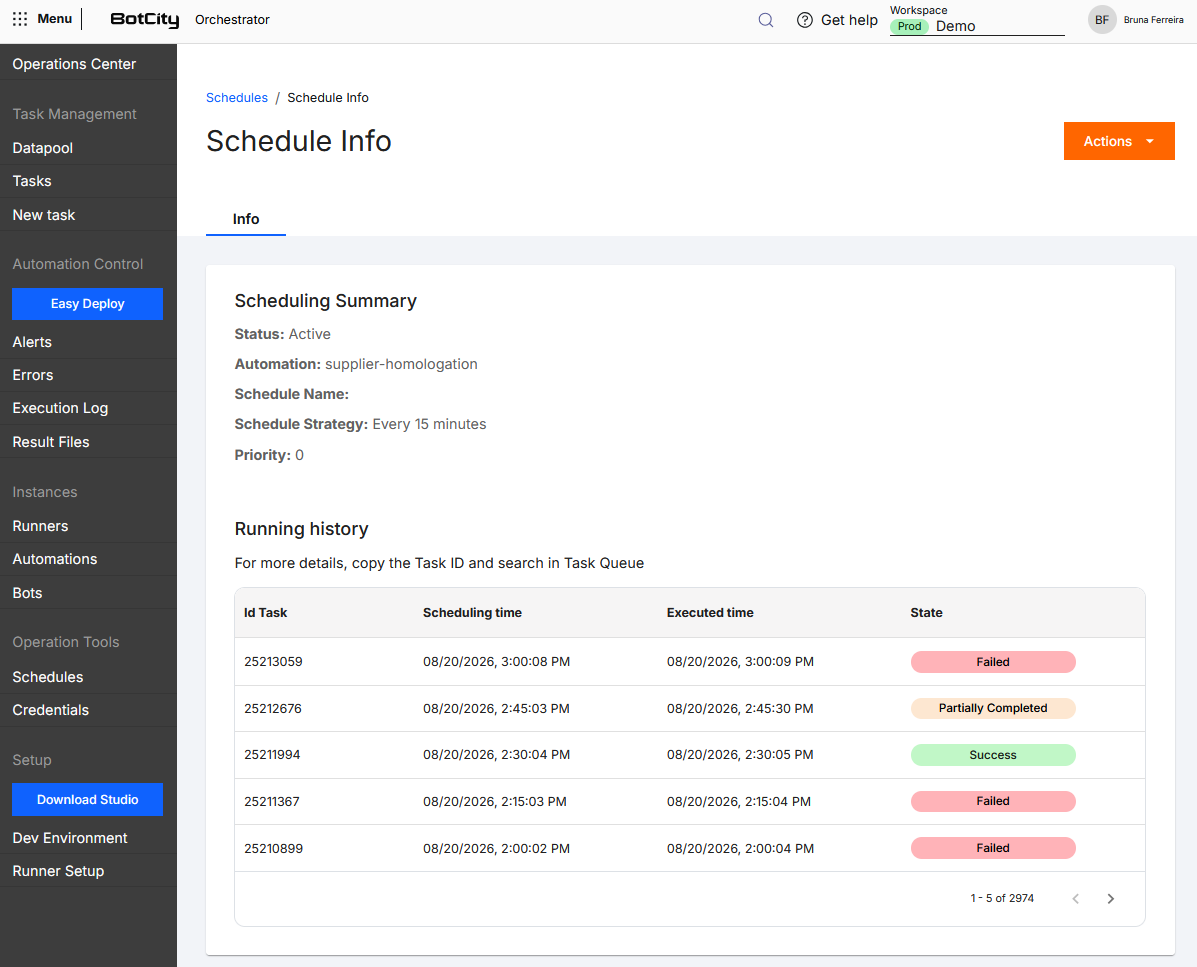This screenshot has width=1197, height=967.
Task: Open Operations Center in sidebar
Action: (x=74, y=64)
